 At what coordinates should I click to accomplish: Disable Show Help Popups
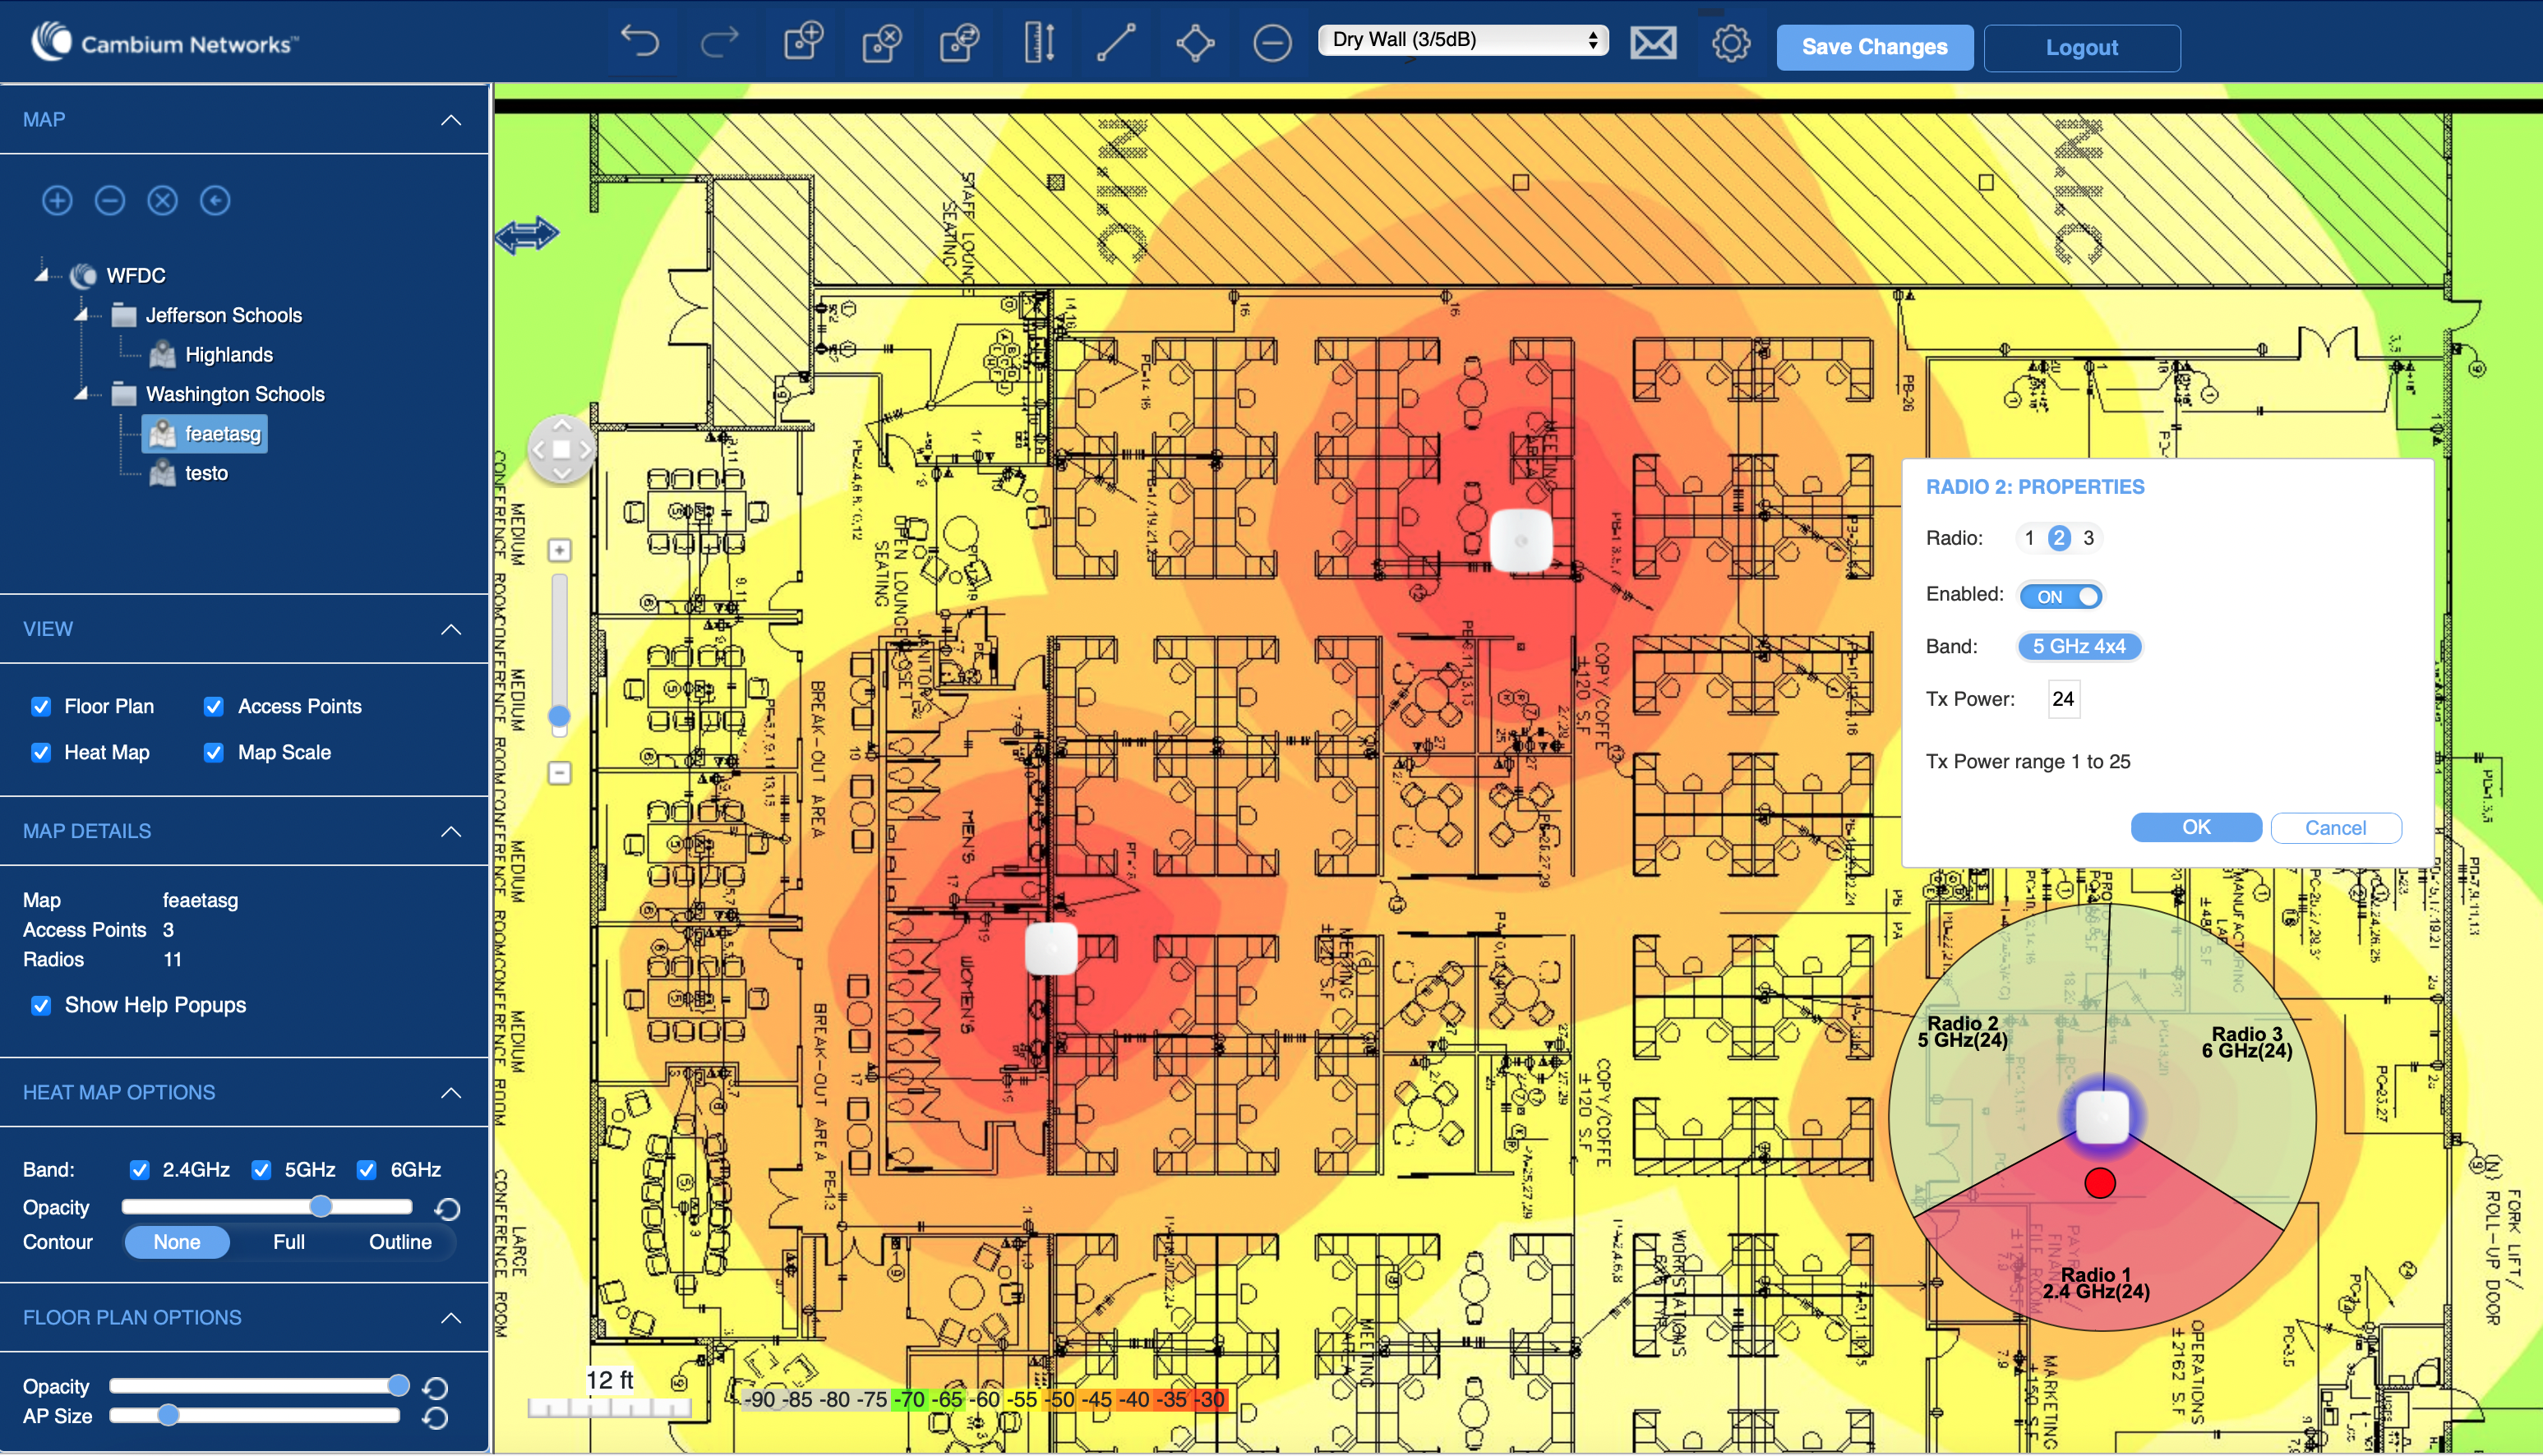tap(41, 1006)
